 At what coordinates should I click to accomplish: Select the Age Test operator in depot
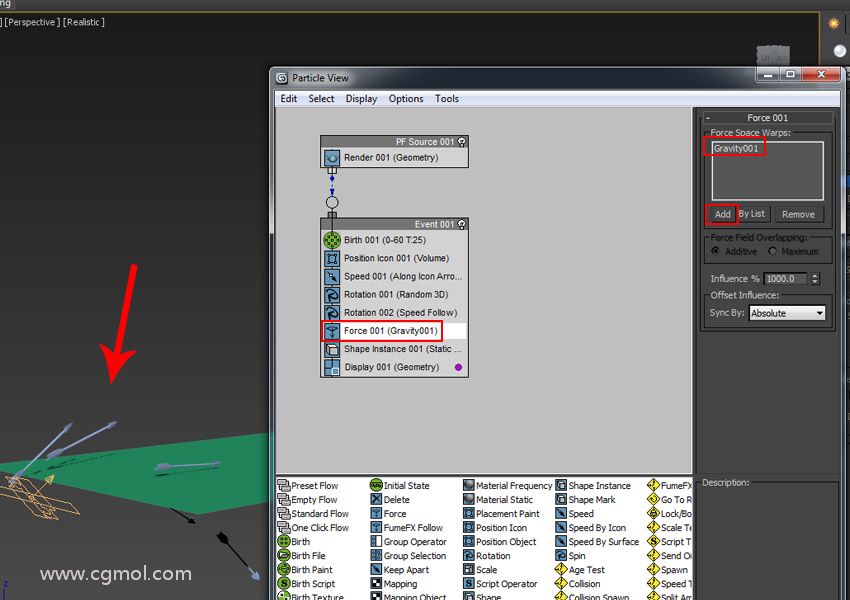pyautogui.click(x=579, y=570)
